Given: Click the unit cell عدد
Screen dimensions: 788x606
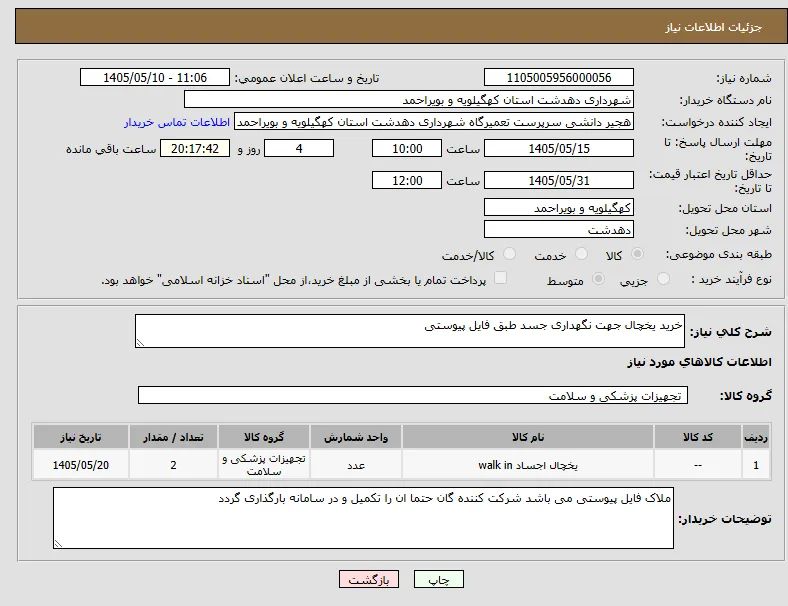Looking at the screenshot, I should point(356,465).
